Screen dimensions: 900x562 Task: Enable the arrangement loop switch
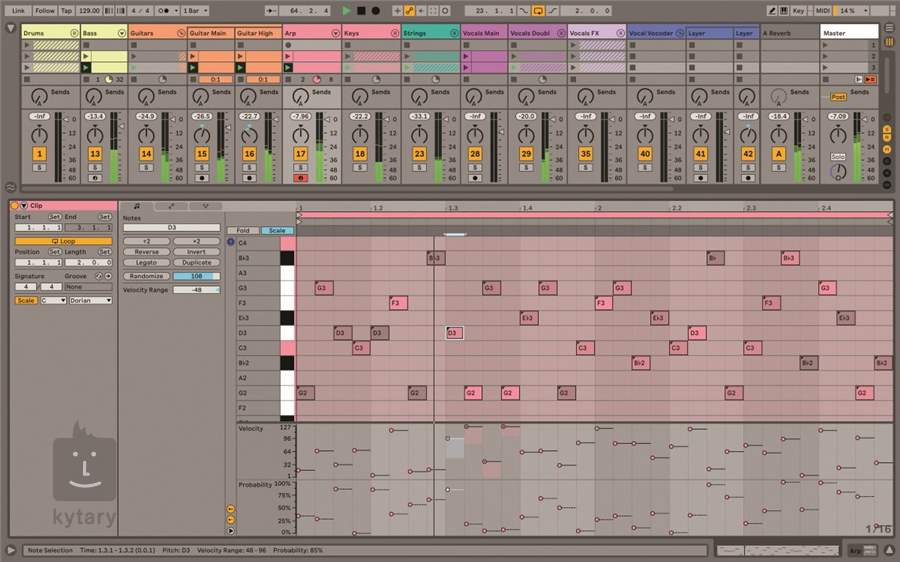click(x=538, y=10)
